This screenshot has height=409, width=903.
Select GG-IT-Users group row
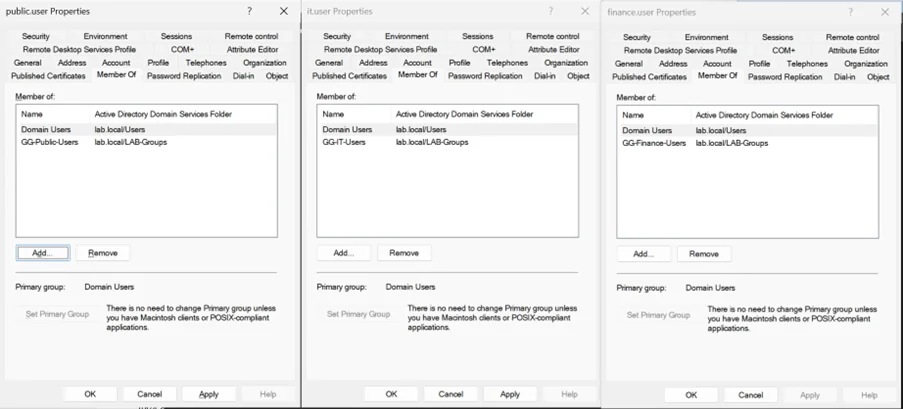447,142
